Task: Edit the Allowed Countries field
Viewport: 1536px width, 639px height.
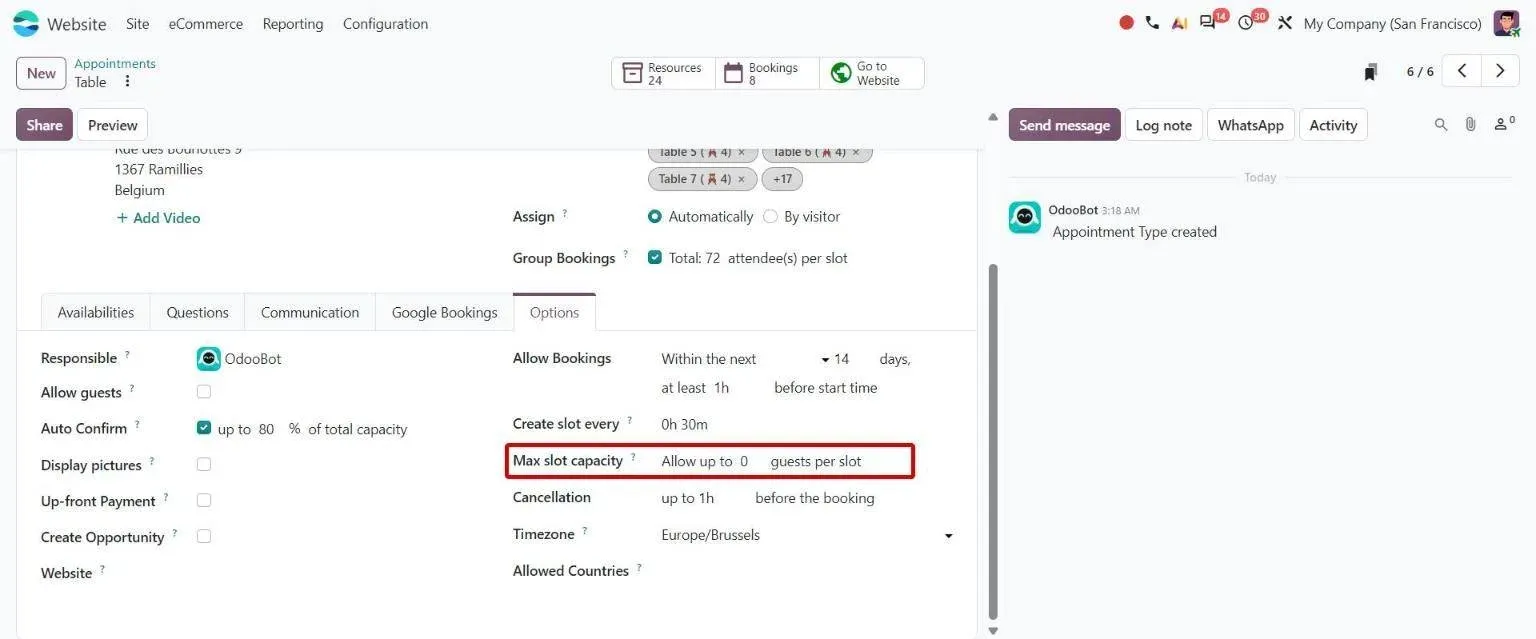Action: (x=807, y=571)
